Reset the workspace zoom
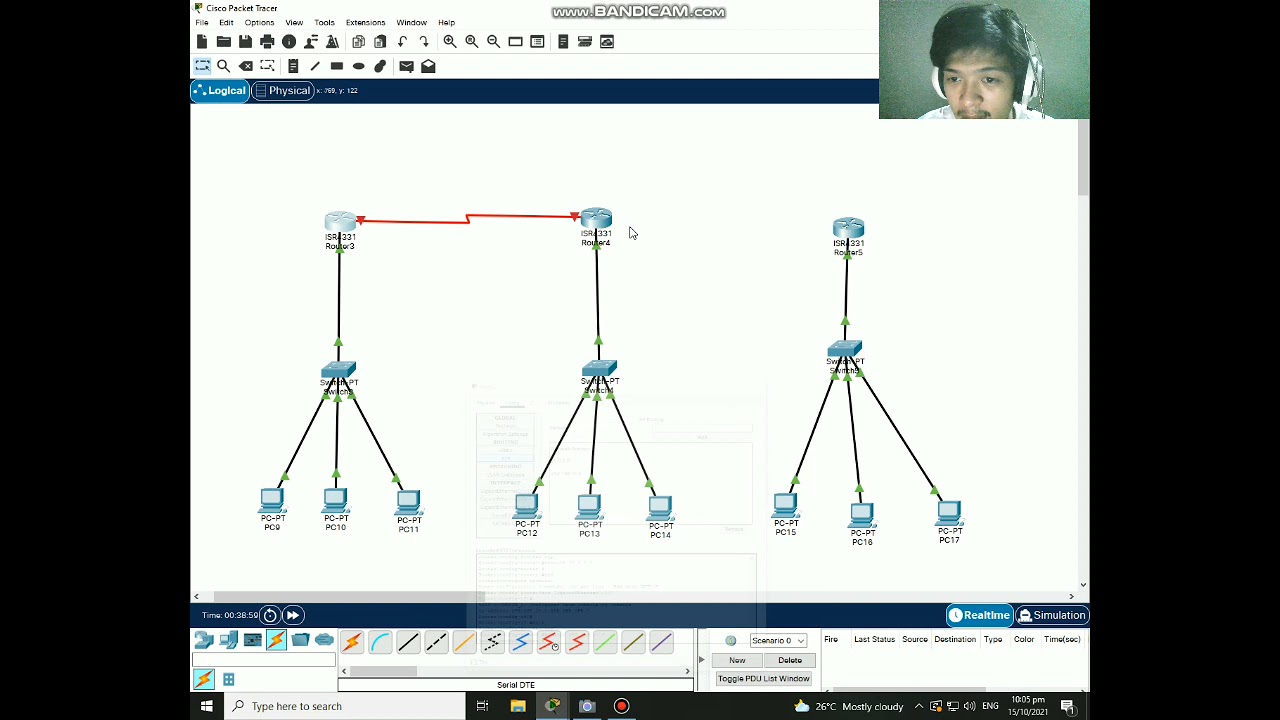 [x=472, y=41]
